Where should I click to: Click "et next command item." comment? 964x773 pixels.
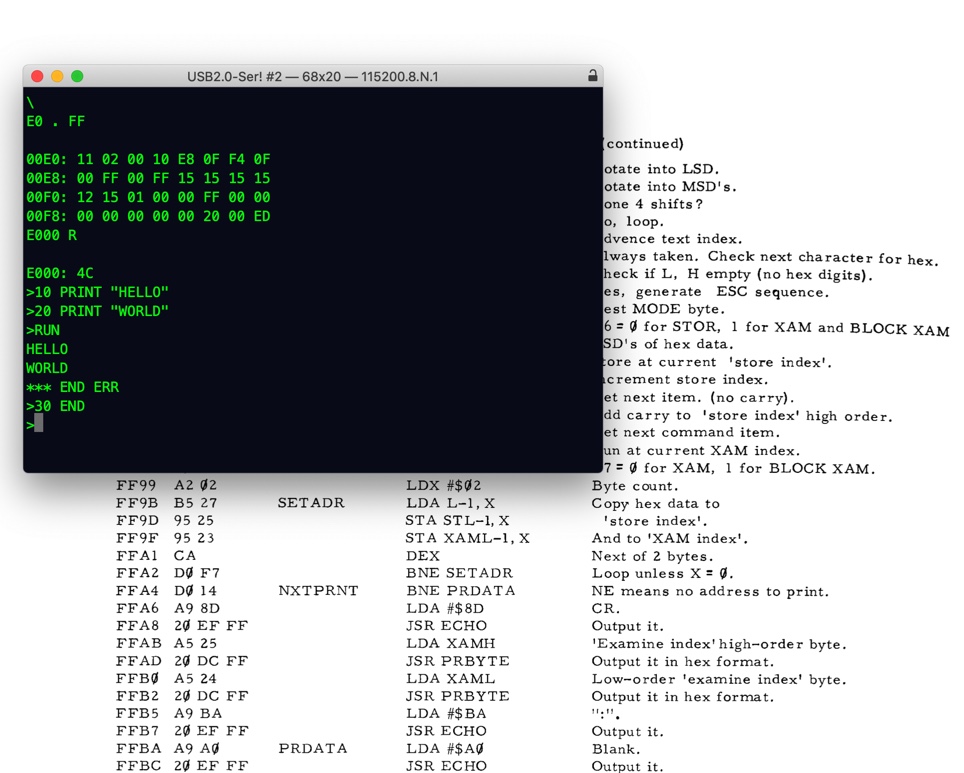point(692,432)
